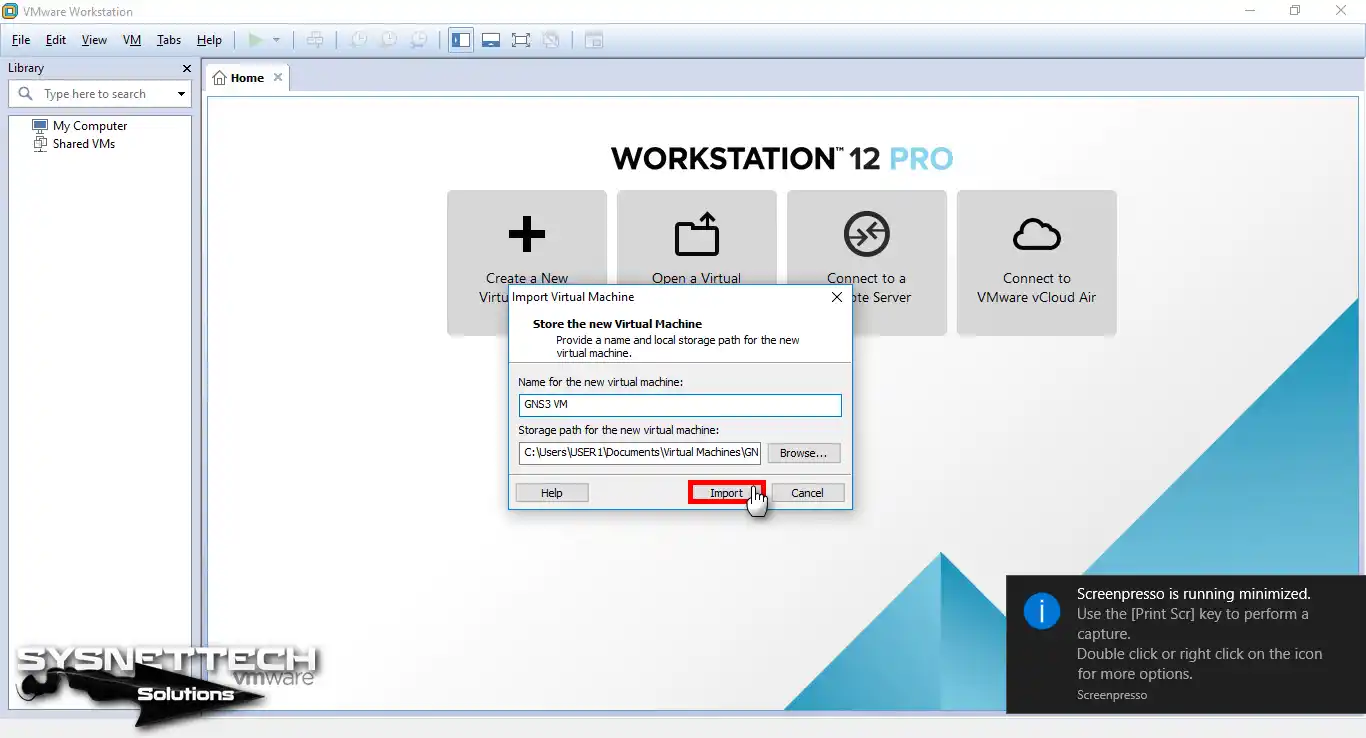Click the Help button in dialog
The image size is (1366, 738).
click(552, 493)
